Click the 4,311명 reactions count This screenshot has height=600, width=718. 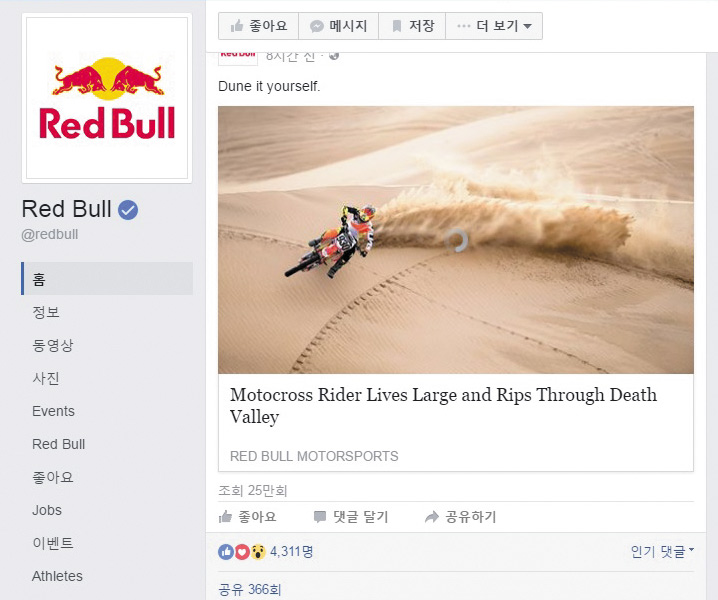[x=291, y=551]
